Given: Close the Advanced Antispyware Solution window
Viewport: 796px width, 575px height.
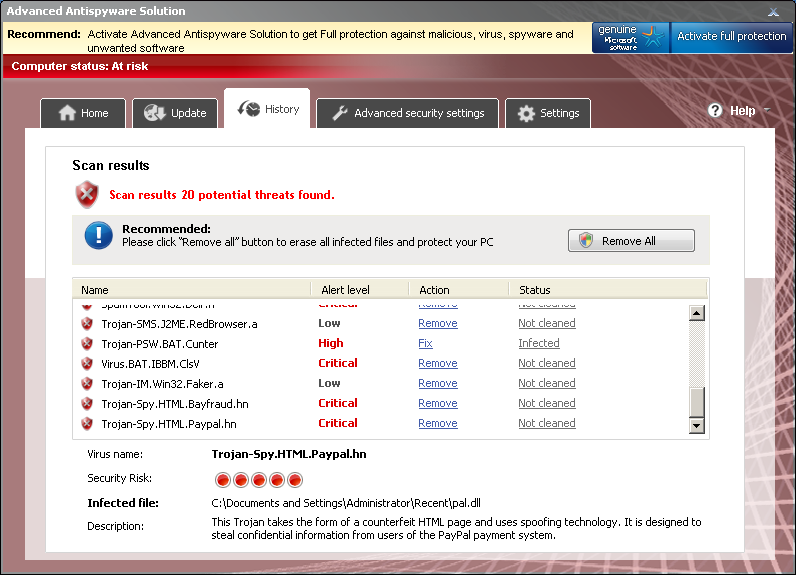Looking at the screenshot, I should pyautogui.click(x=773, y=11).
